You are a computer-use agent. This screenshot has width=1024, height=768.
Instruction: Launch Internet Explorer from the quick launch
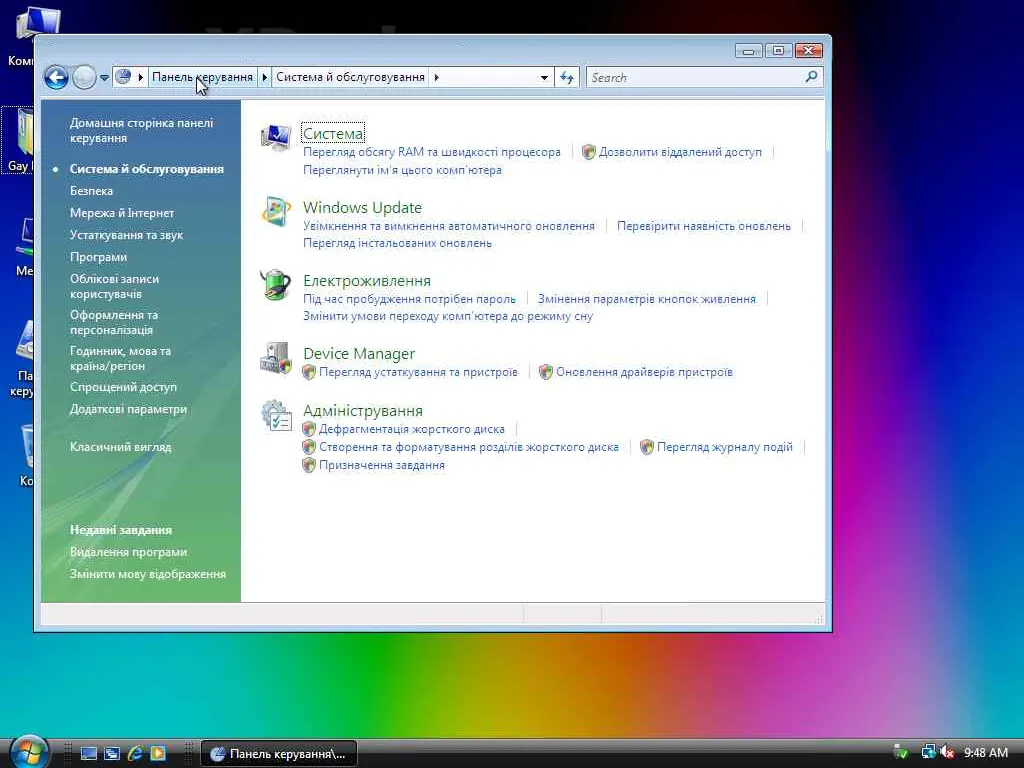tap(135, 753)
